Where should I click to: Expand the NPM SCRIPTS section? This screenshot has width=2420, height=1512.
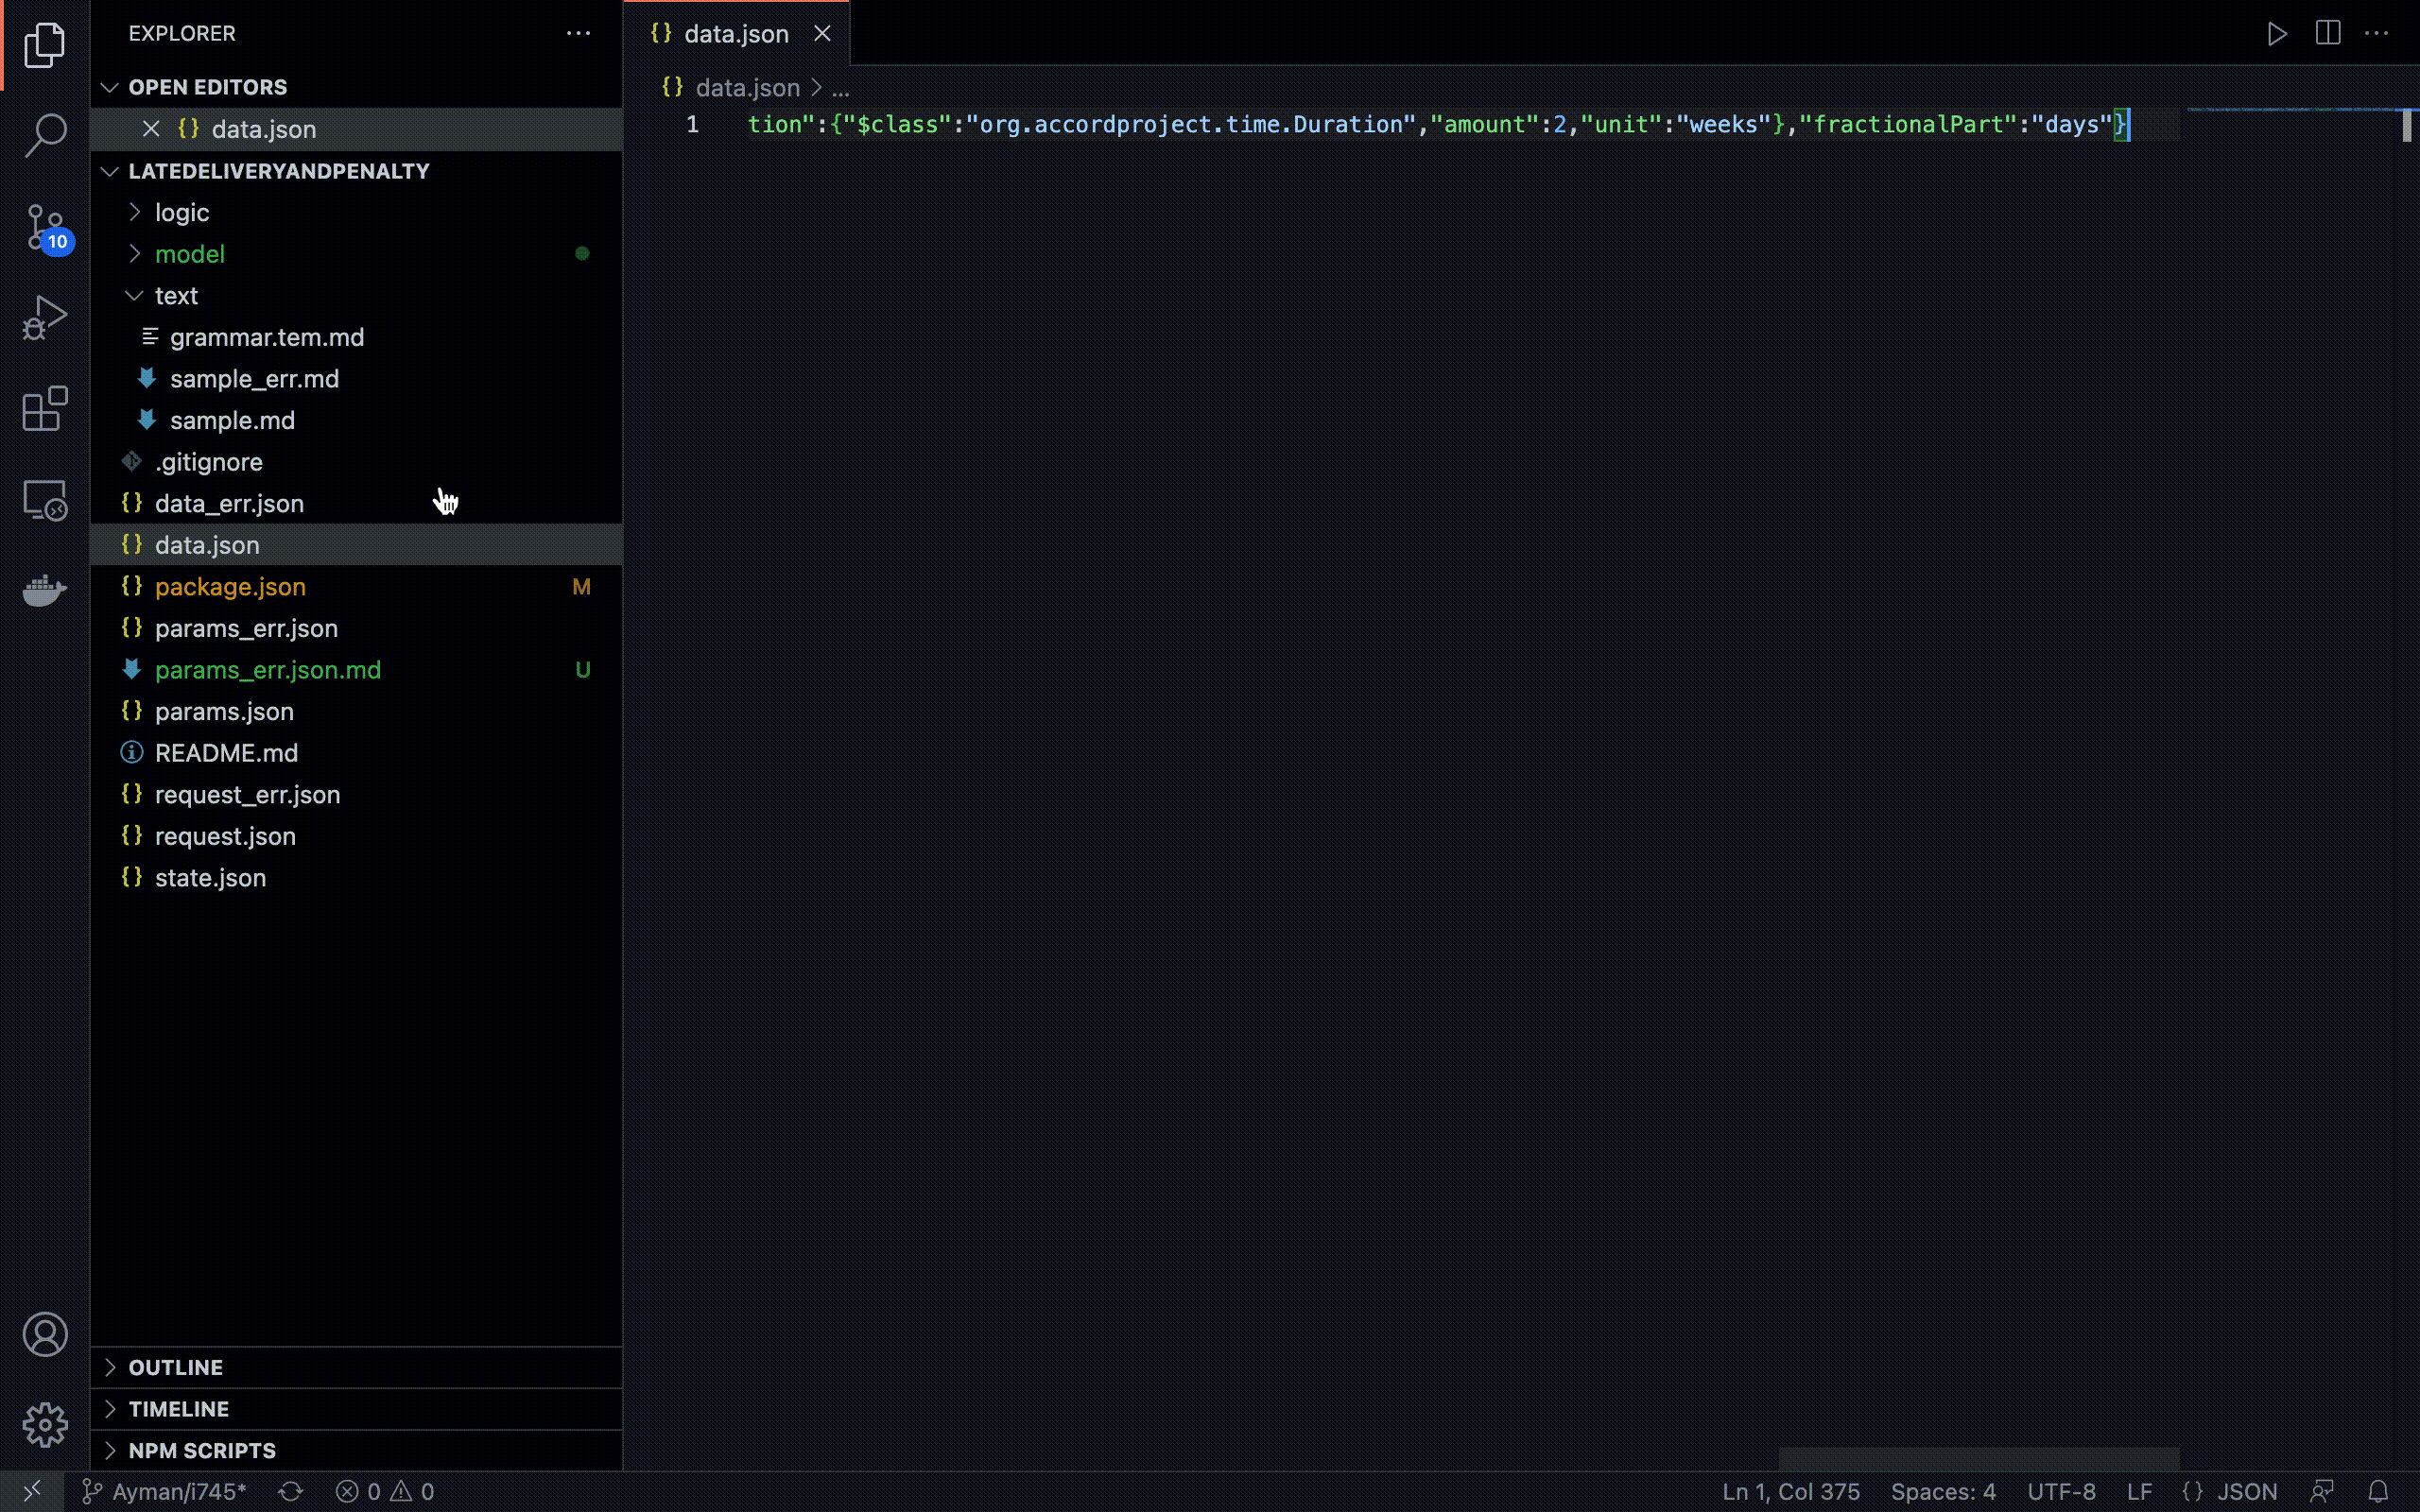[202, 1450]
